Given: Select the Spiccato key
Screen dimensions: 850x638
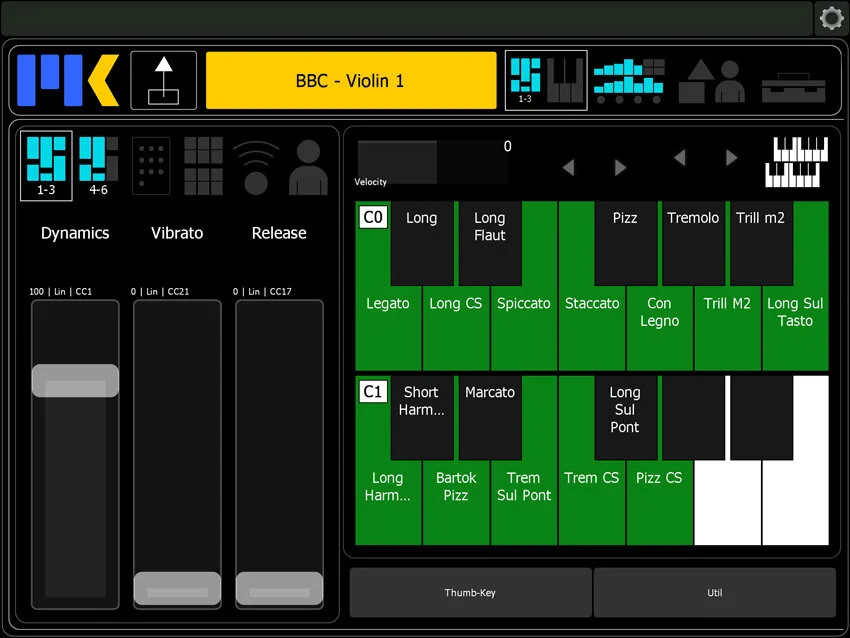Looking at the screenshot, I should point(524,328).
